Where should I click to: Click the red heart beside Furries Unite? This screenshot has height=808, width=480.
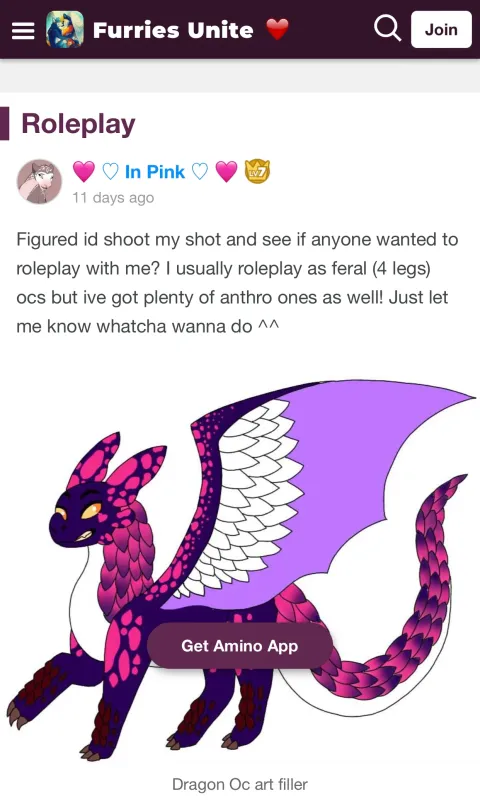[x=277, y=29]
